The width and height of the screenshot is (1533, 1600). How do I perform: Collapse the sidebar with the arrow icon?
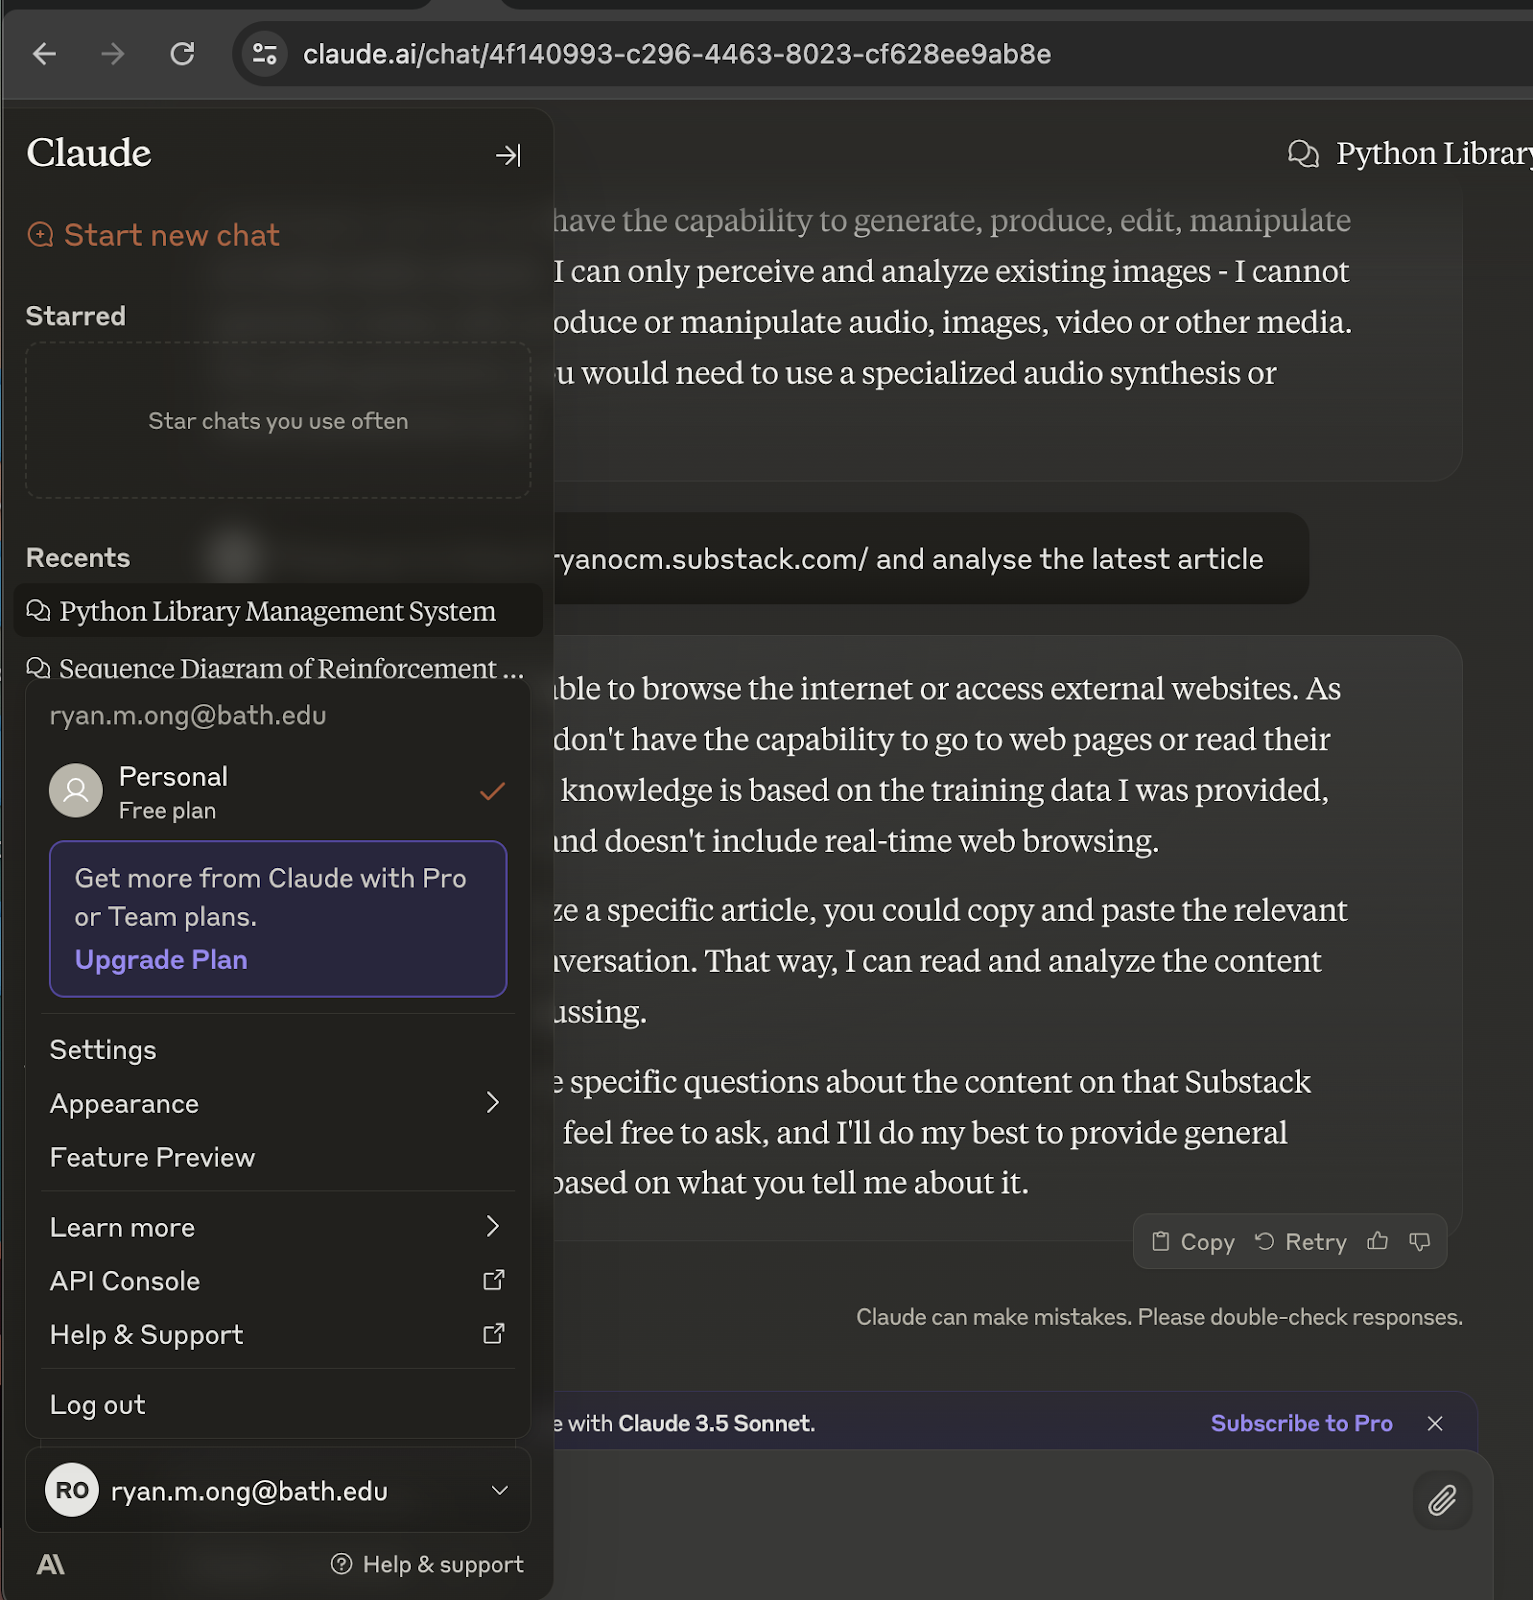(x=508, y=155)
